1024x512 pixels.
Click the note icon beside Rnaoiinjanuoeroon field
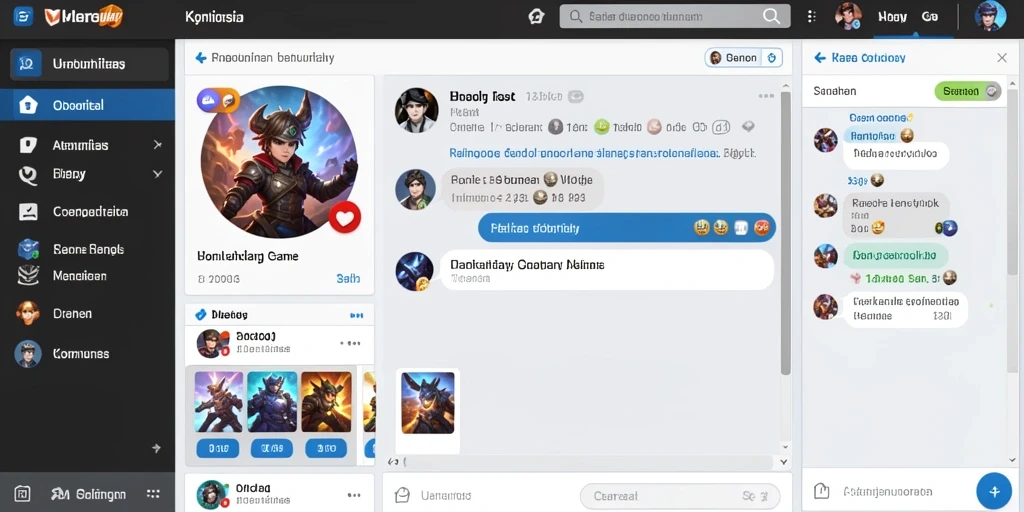[822, 491]
